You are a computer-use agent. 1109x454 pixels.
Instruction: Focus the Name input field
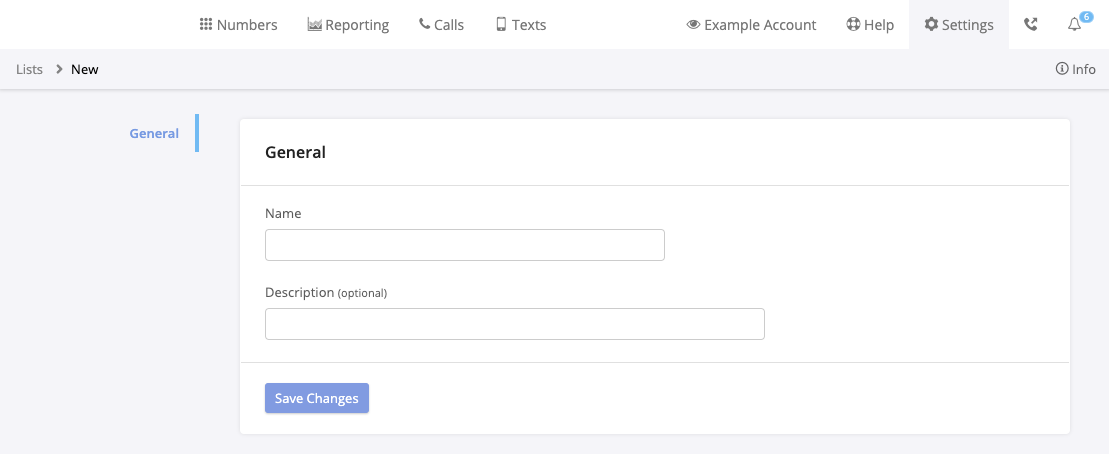[465, 245]
